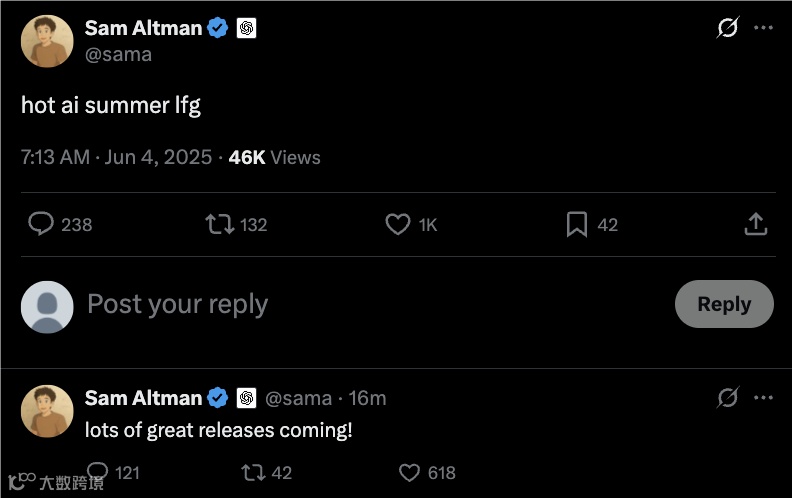The height and width of the screenshot is (498, 792).
Task: Click the 16m timestamp on the reply
Action: pos(367,398)
